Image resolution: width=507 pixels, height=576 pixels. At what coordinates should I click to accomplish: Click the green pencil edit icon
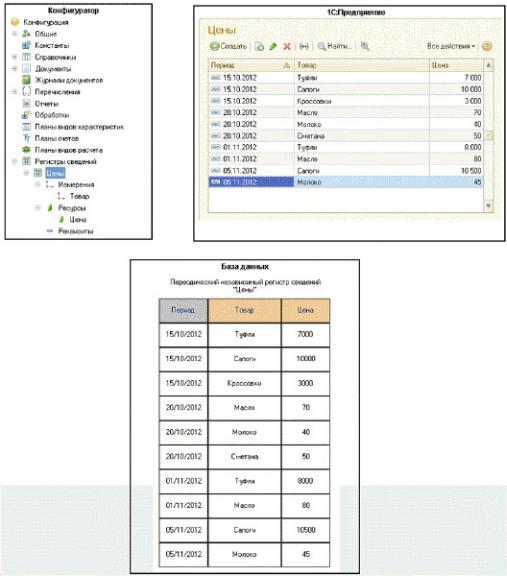coord(273,46)
